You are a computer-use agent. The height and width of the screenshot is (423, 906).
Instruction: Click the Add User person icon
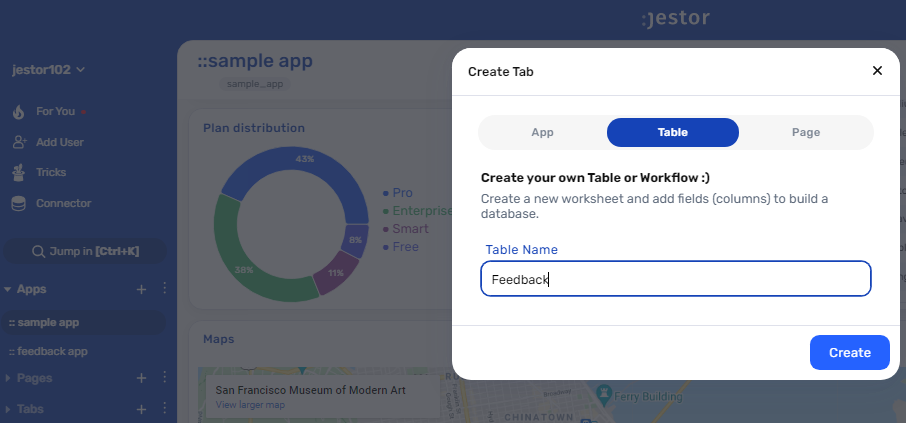pos(19,142)
